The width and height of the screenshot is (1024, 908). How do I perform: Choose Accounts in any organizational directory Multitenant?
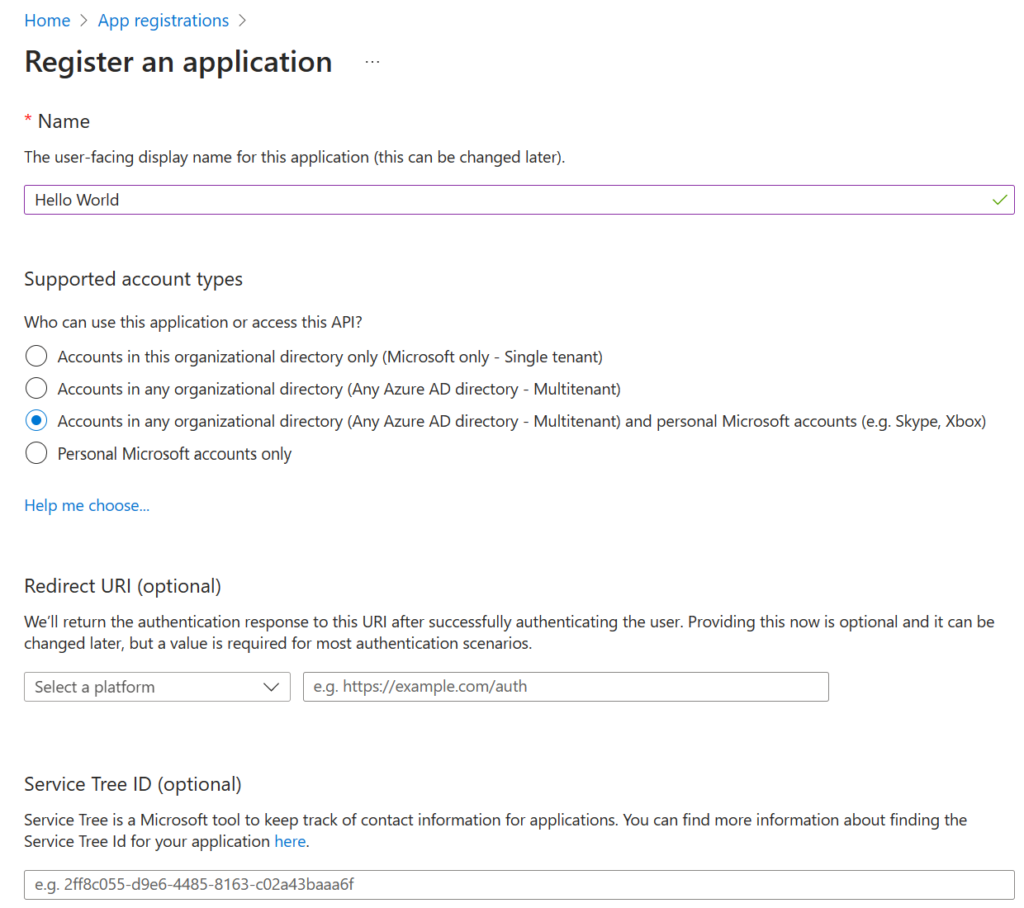36,388
